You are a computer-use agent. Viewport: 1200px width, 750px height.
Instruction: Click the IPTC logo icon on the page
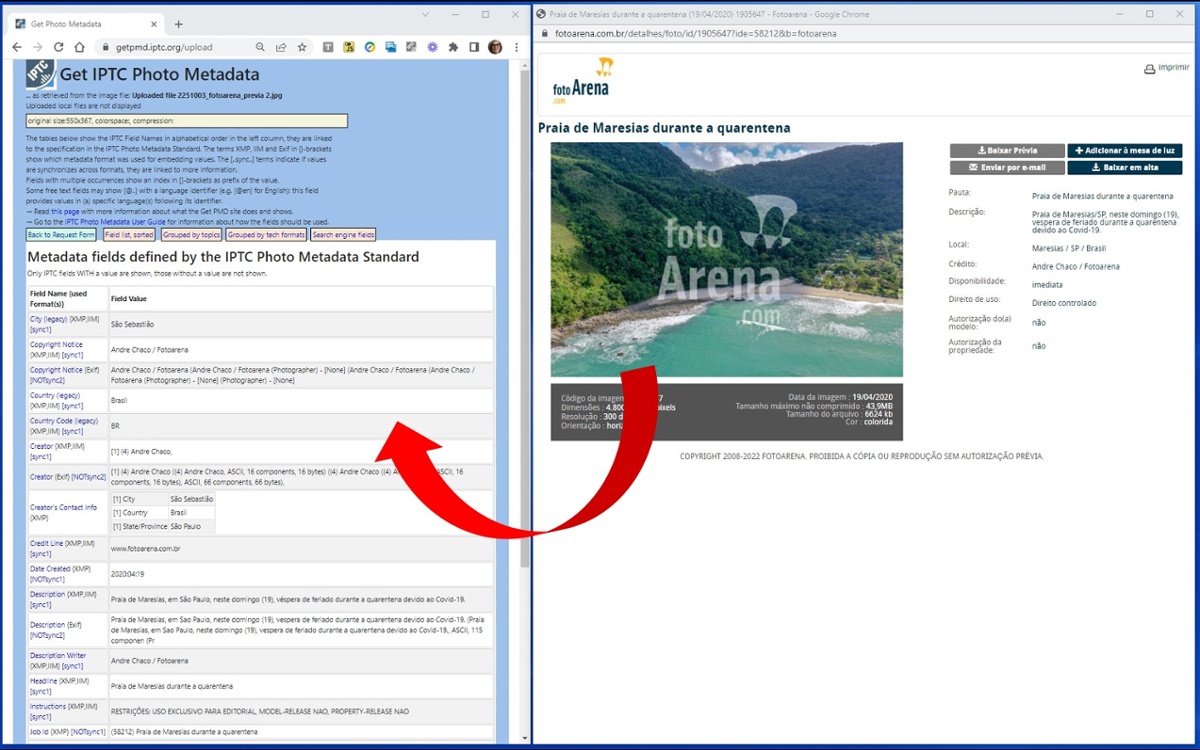tap(40, 73)
